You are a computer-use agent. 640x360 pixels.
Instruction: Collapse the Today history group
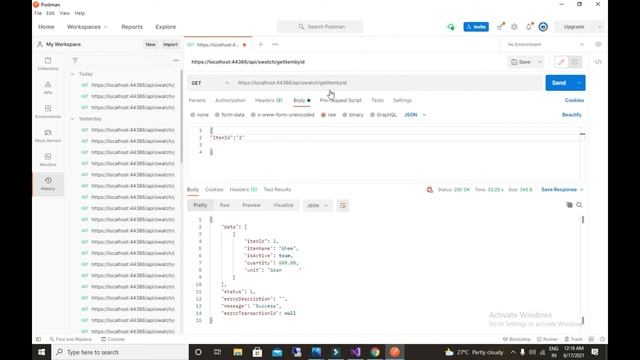(73, 74)
